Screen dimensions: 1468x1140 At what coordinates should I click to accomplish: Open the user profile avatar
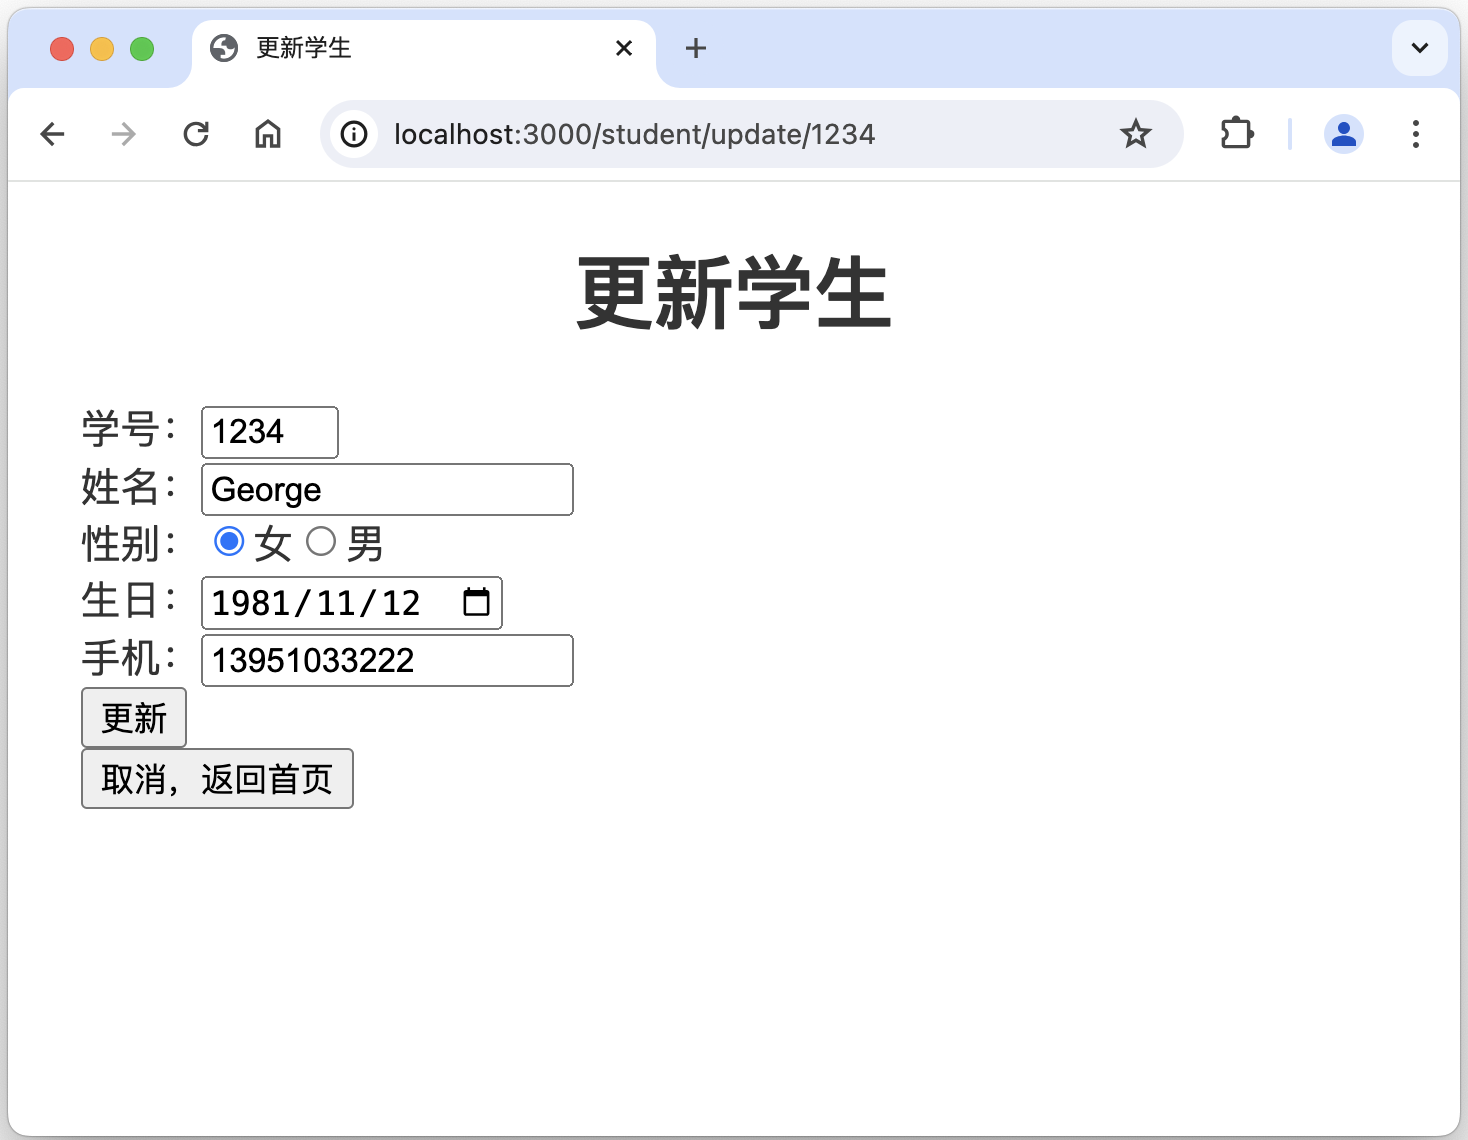click(1343, 134)
